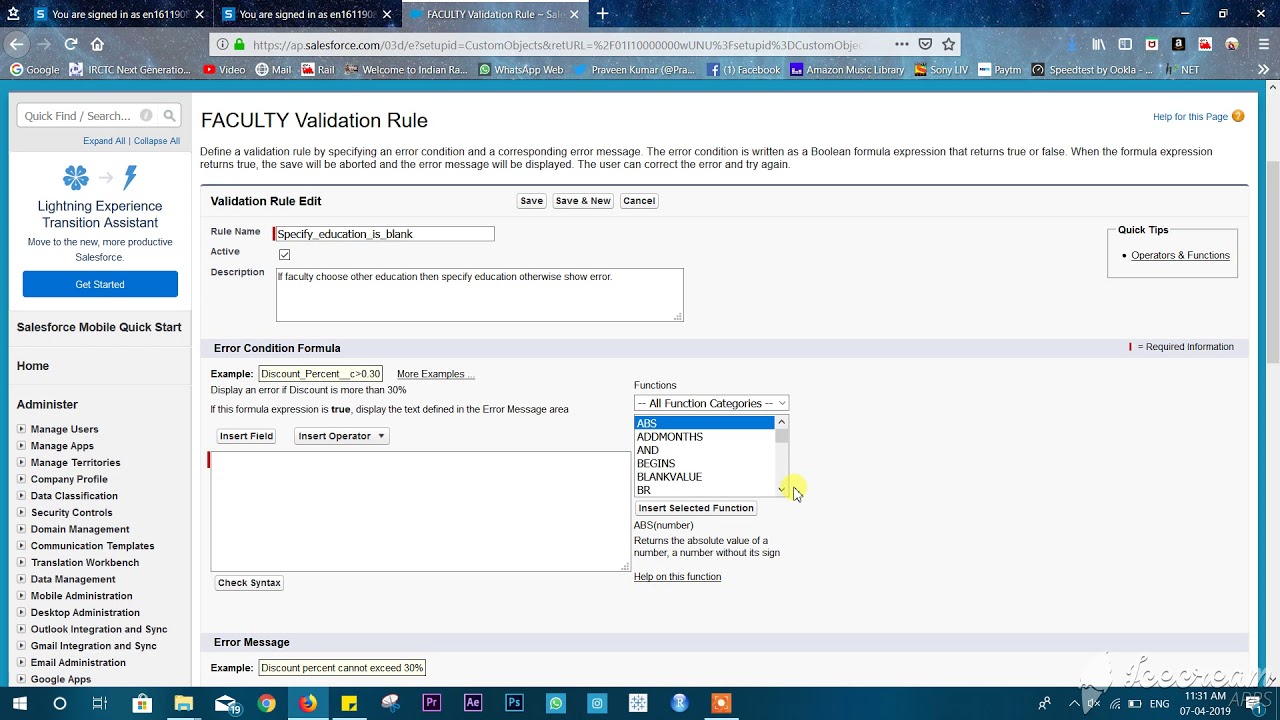Click the Save button
Viewport: 1280px width, 720px height.
pyautogui.click(x=531, y=201)
